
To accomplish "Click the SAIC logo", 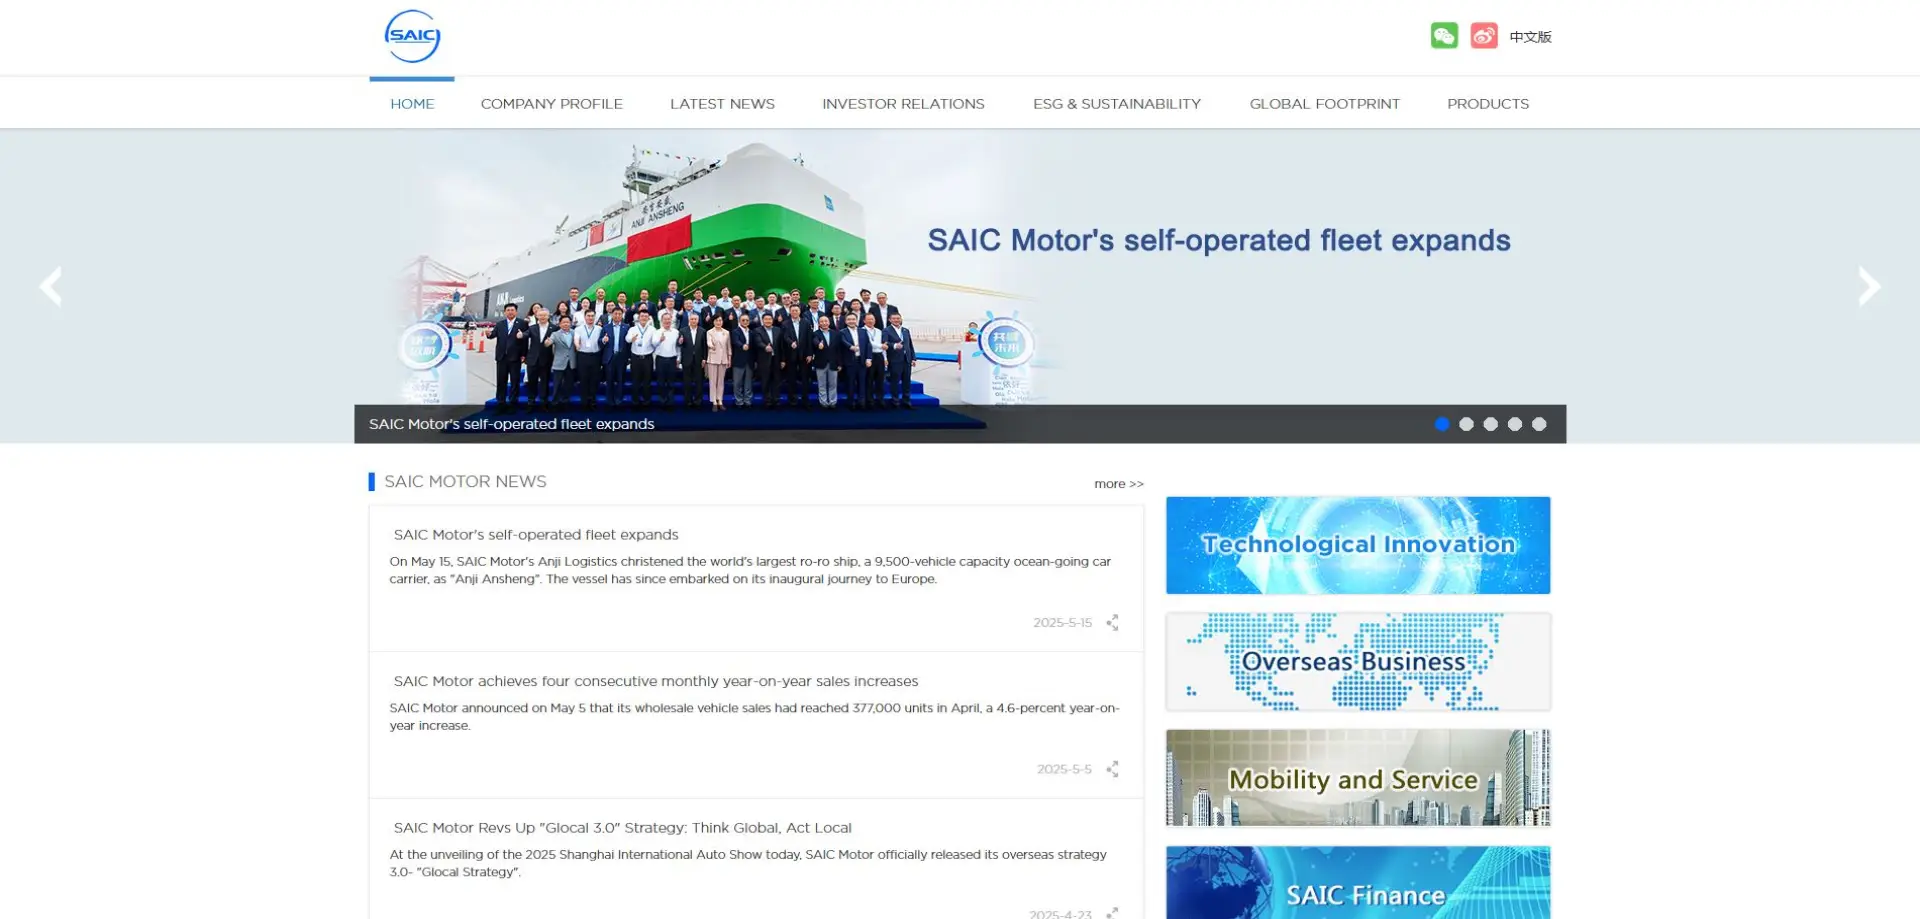I will [x=412, y=37].
